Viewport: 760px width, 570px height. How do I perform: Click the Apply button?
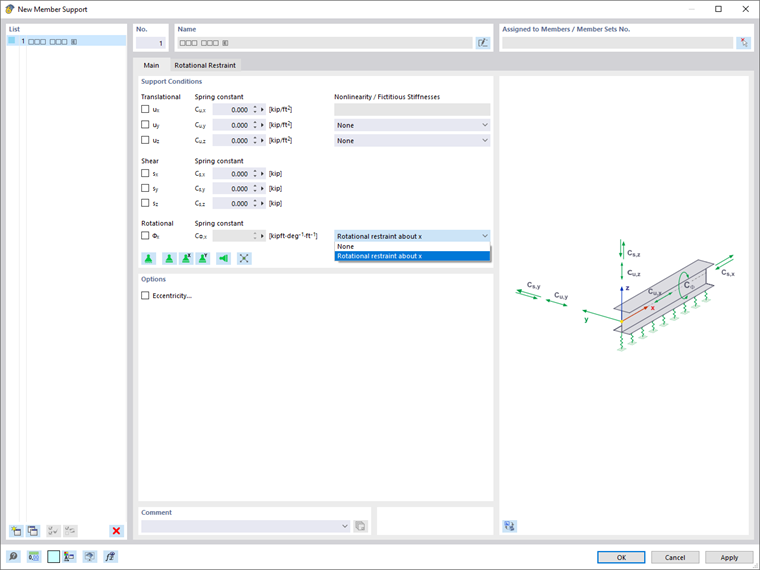point(729,557)
